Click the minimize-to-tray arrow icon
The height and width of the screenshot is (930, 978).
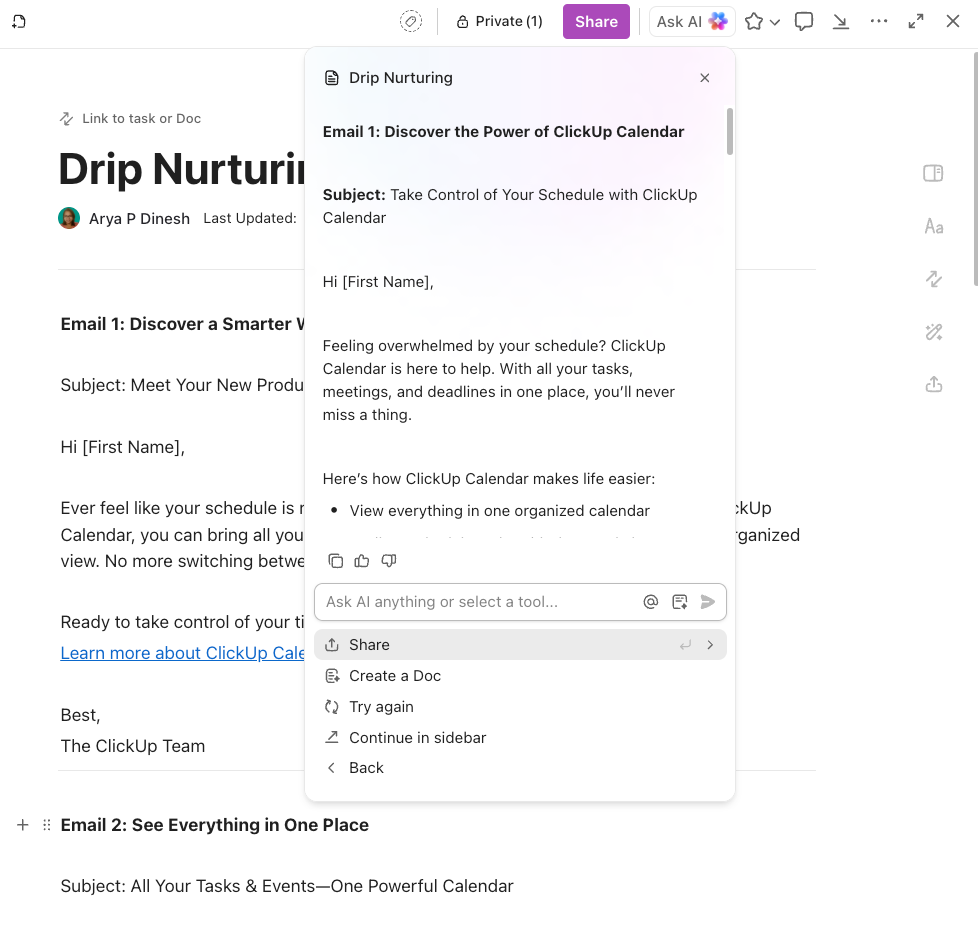841,22
